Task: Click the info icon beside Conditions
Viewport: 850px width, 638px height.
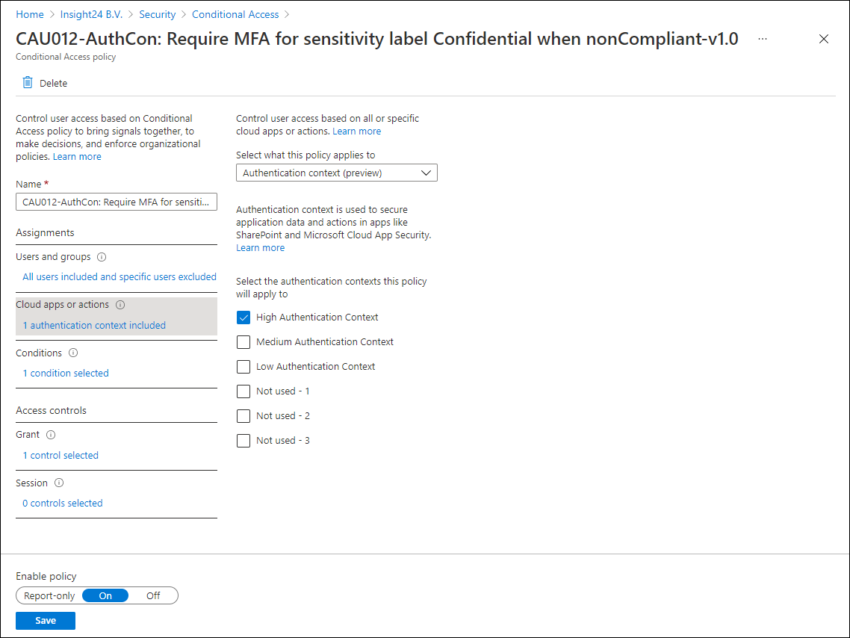Action: tap(74, 352)
